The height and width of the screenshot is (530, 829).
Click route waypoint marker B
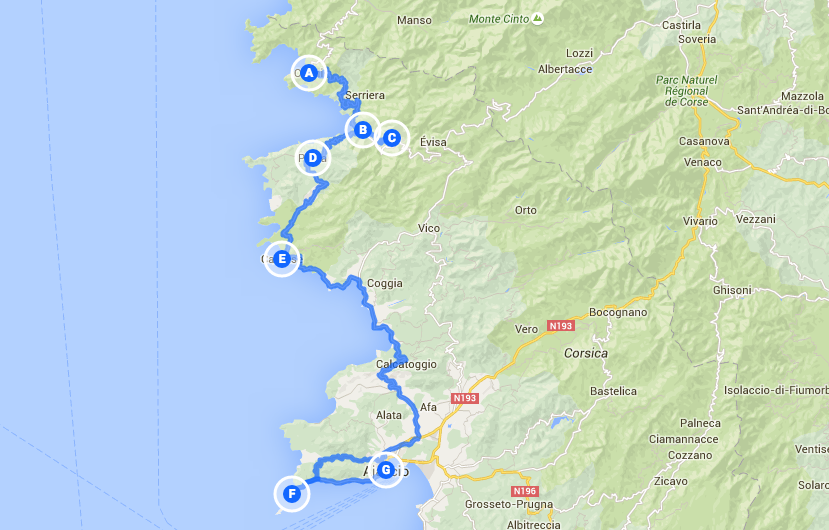point(363,130)
